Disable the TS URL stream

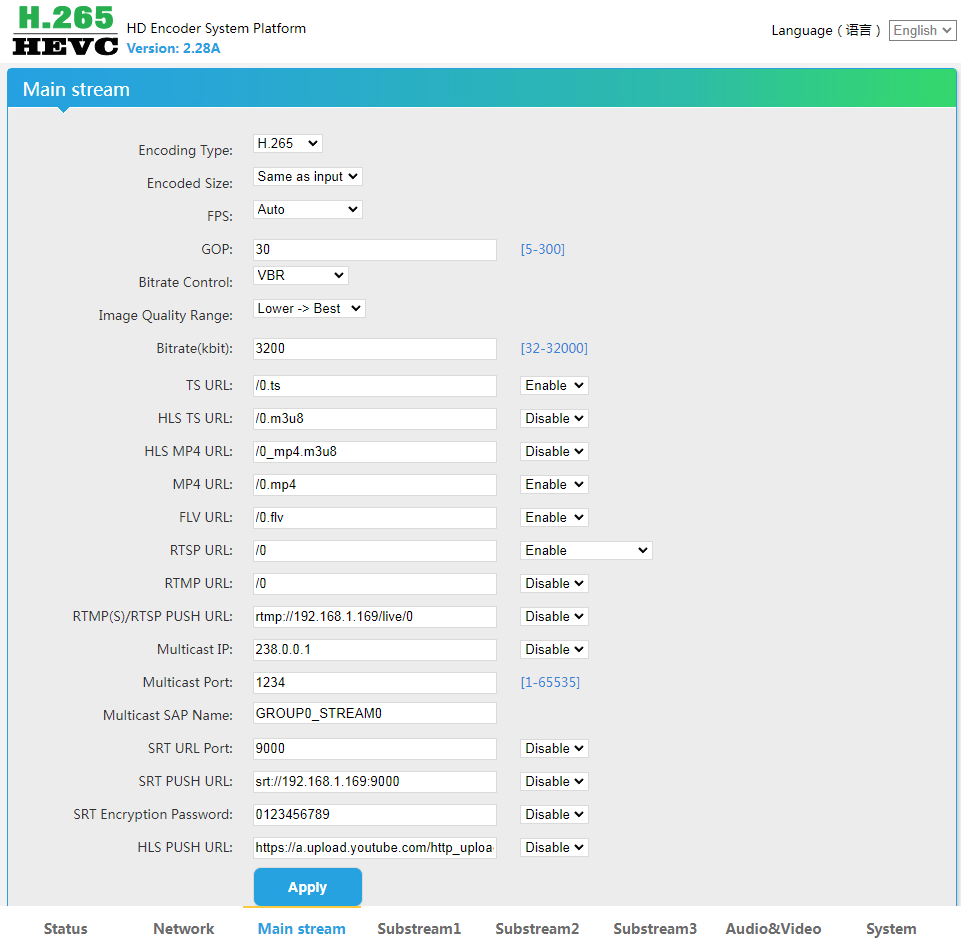click(553, 385)
